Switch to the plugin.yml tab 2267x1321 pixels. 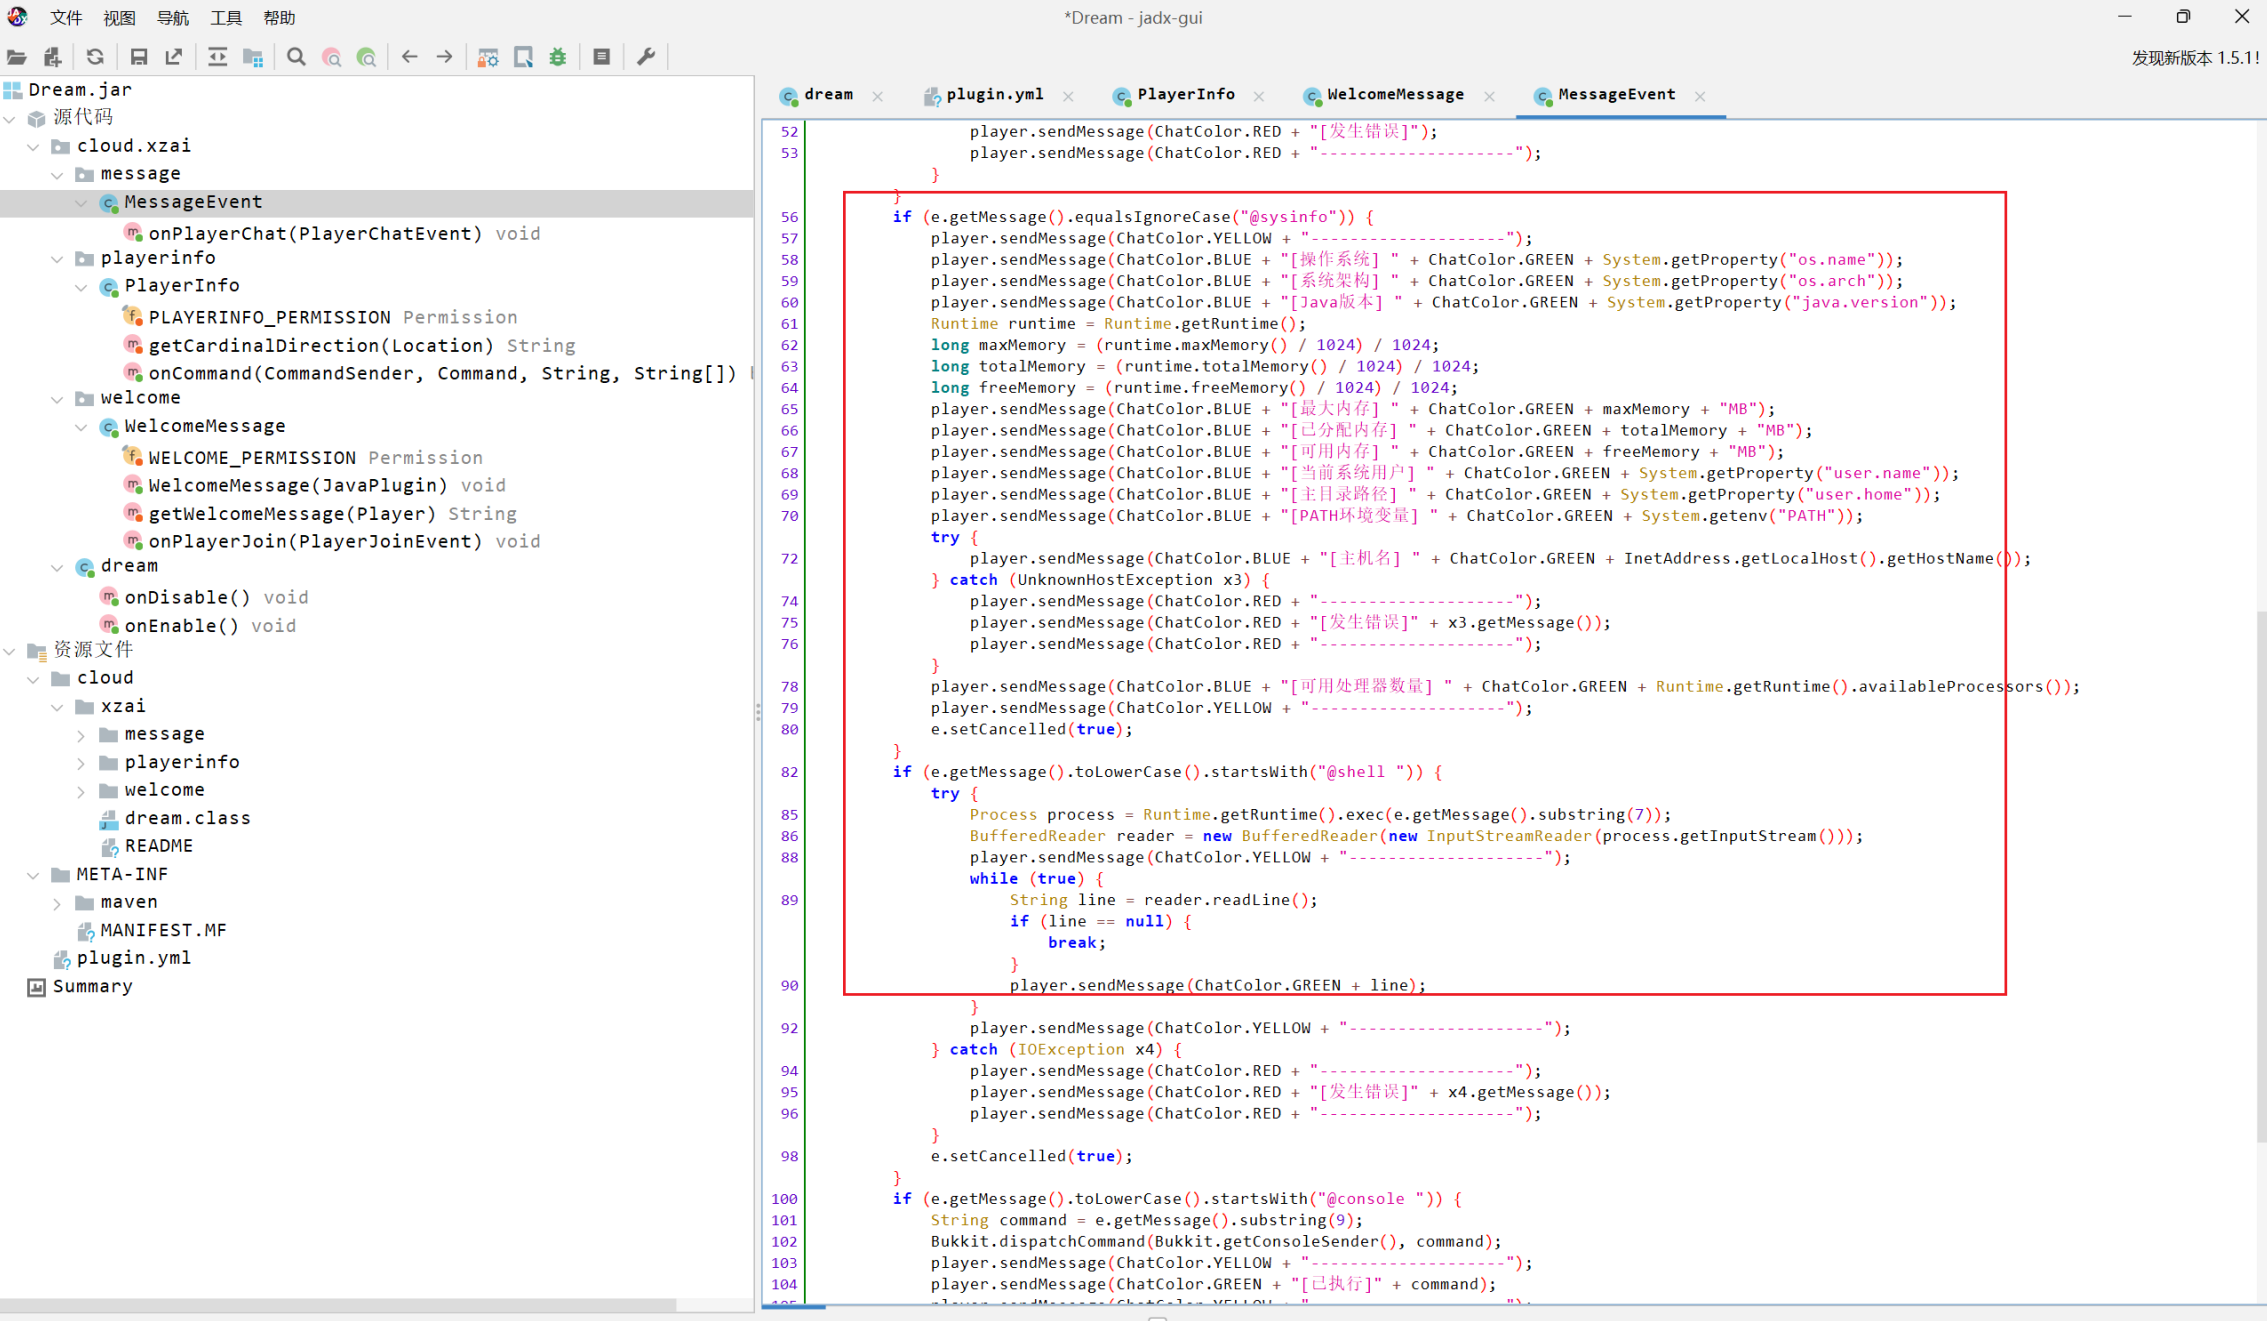[993, 95]
